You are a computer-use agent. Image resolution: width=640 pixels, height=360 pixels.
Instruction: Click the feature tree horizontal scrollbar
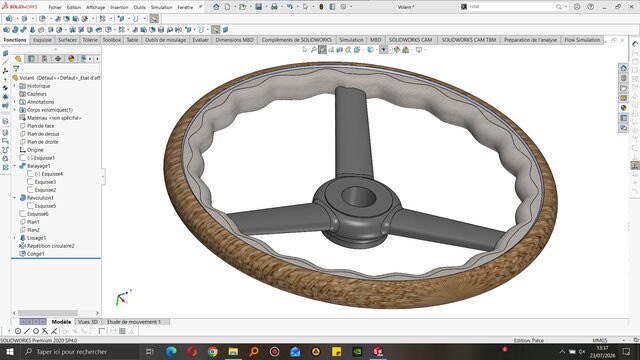pos(48,313)
